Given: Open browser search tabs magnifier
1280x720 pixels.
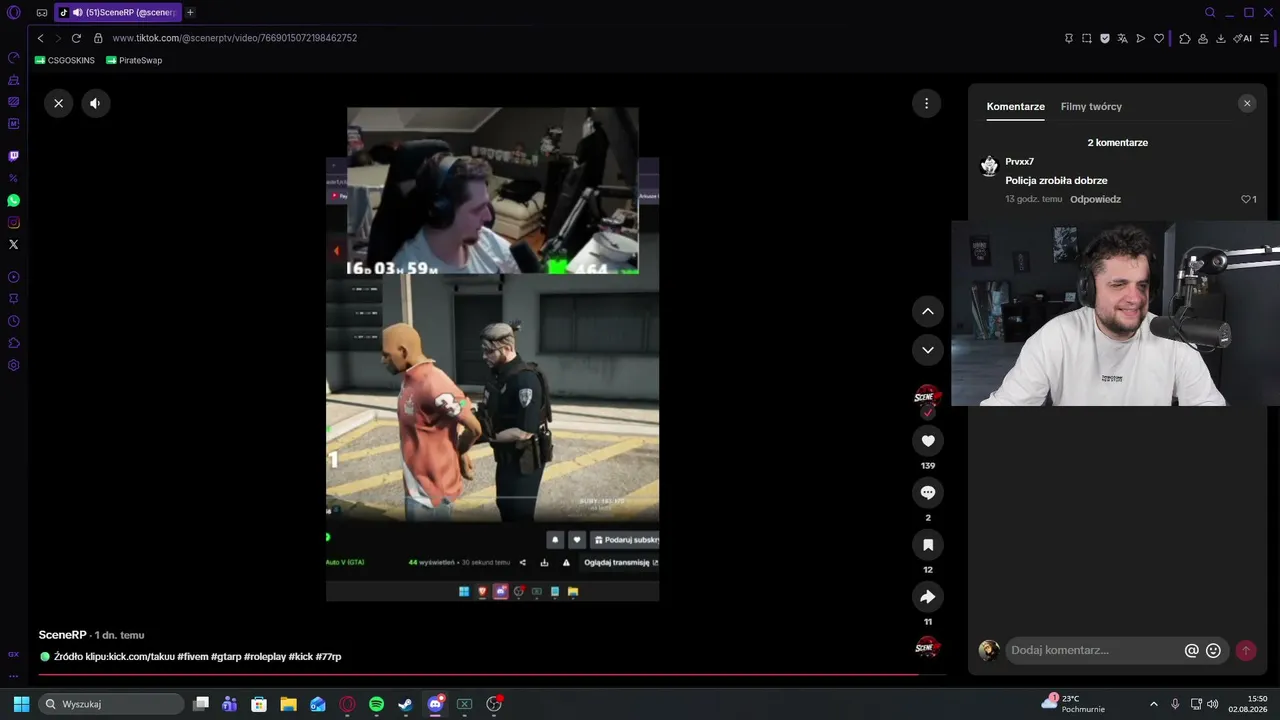Looking at the screenshot, I should 1210,12.
